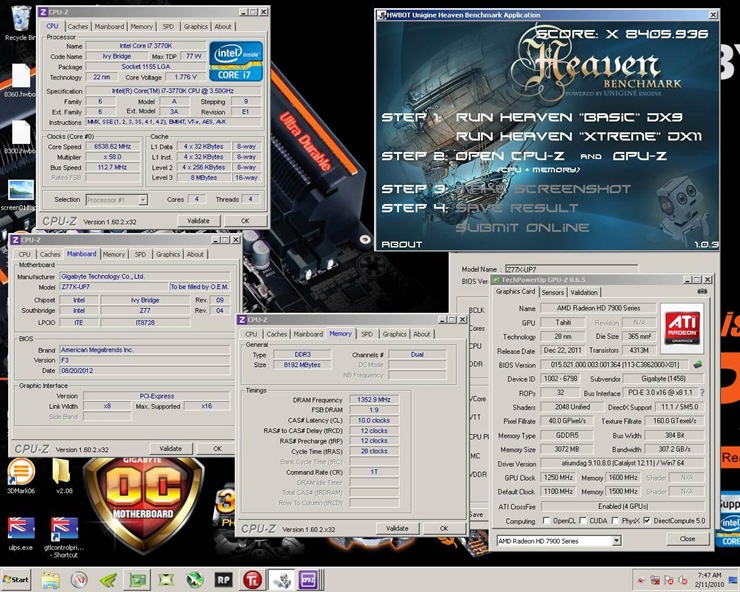This screenshot has width=740, height=592.
Task: Click the Close button in GPU-Z
Action: (x=687, y=539)
